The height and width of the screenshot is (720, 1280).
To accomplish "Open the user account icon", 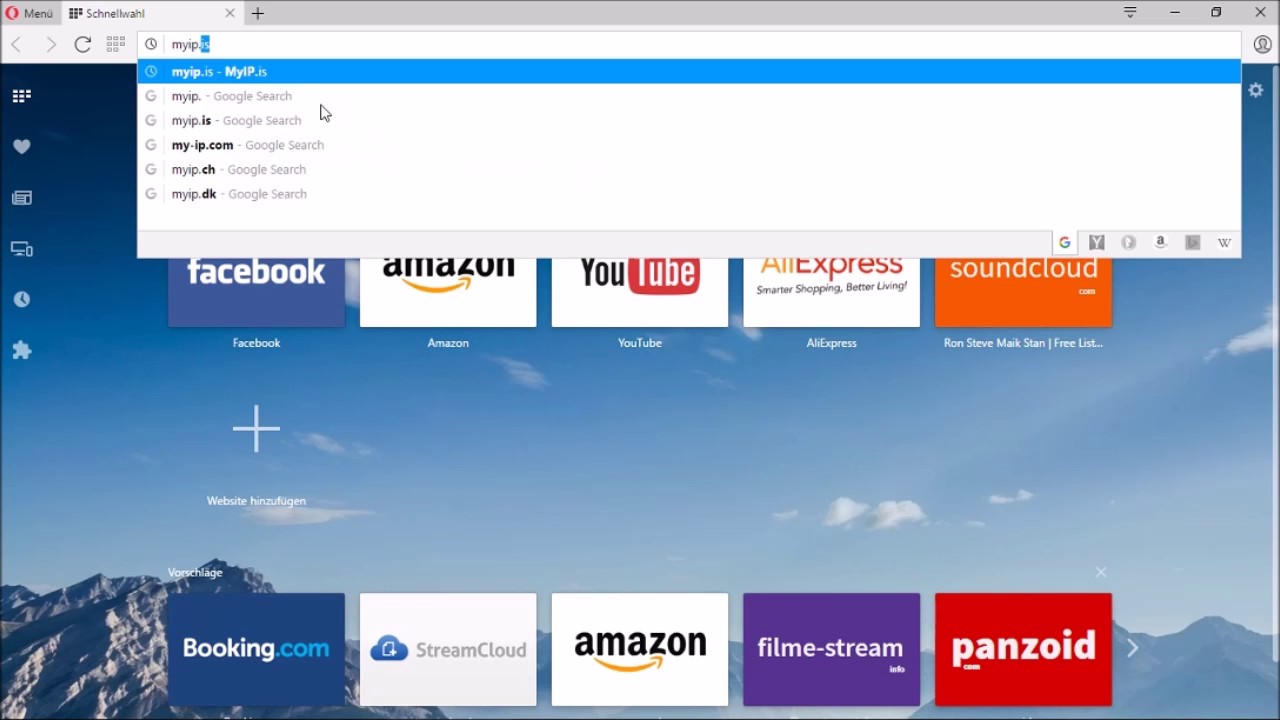I will click(1262, 44).
